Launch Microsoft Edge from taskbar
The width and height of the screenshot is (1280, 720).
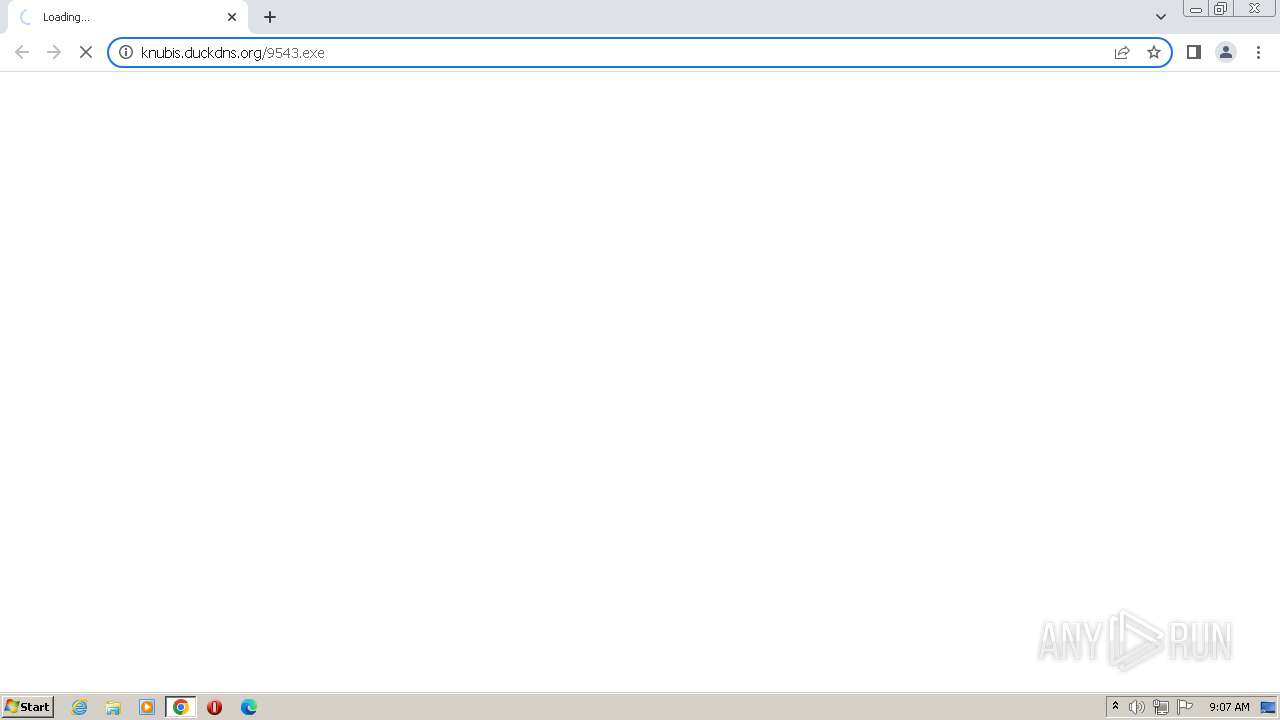[249, 707]
